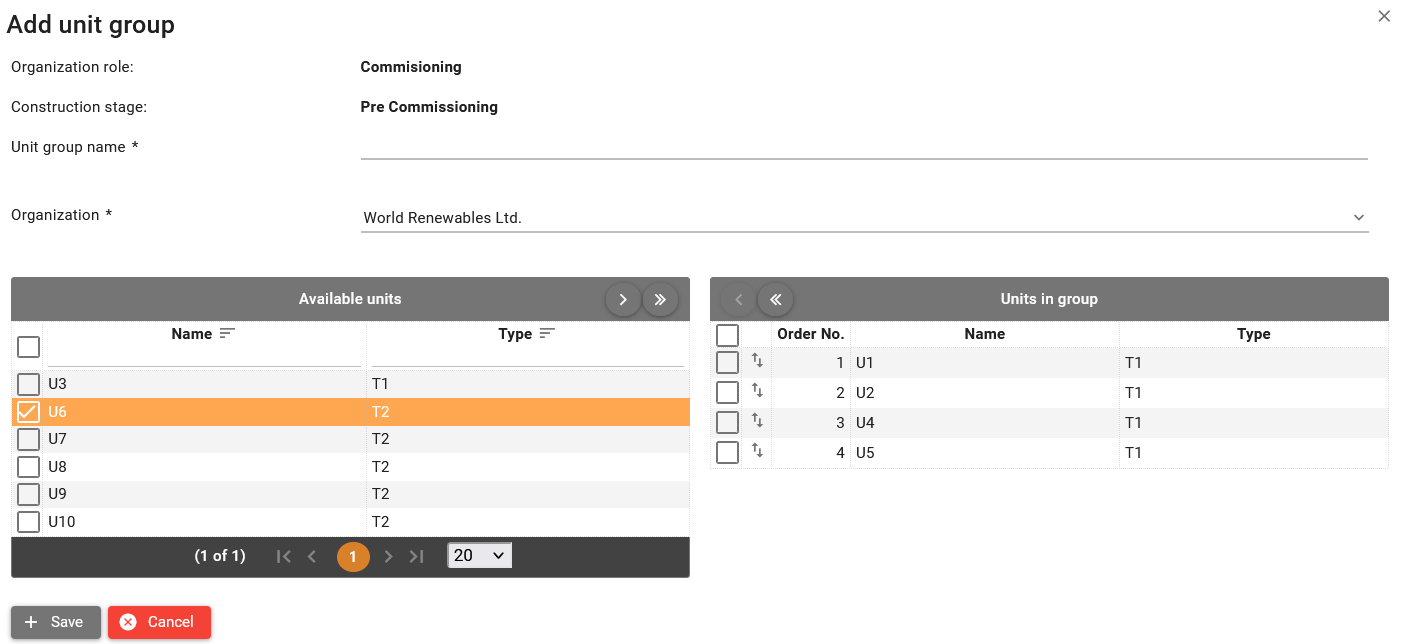Save the unit group
Screen dimensions: 1402x644
56,622
